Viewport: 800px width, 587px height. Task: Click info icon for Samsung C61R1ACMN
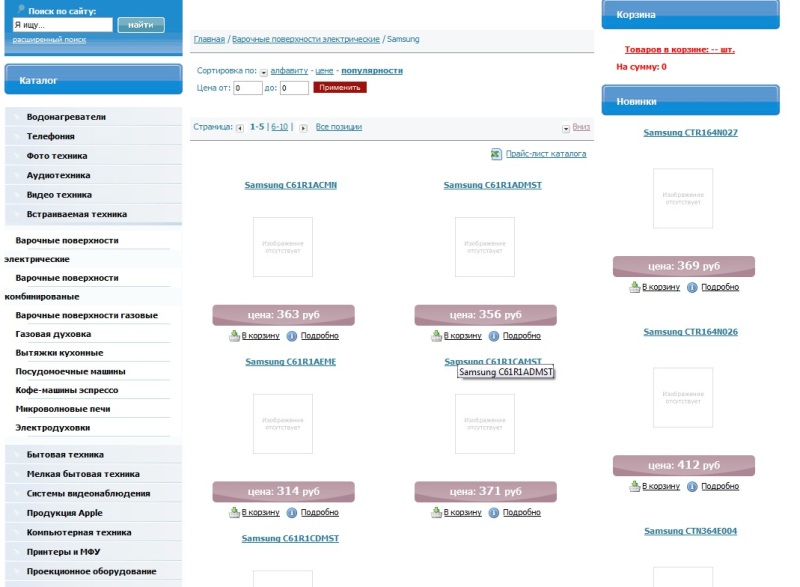click(x=292, y=336)
